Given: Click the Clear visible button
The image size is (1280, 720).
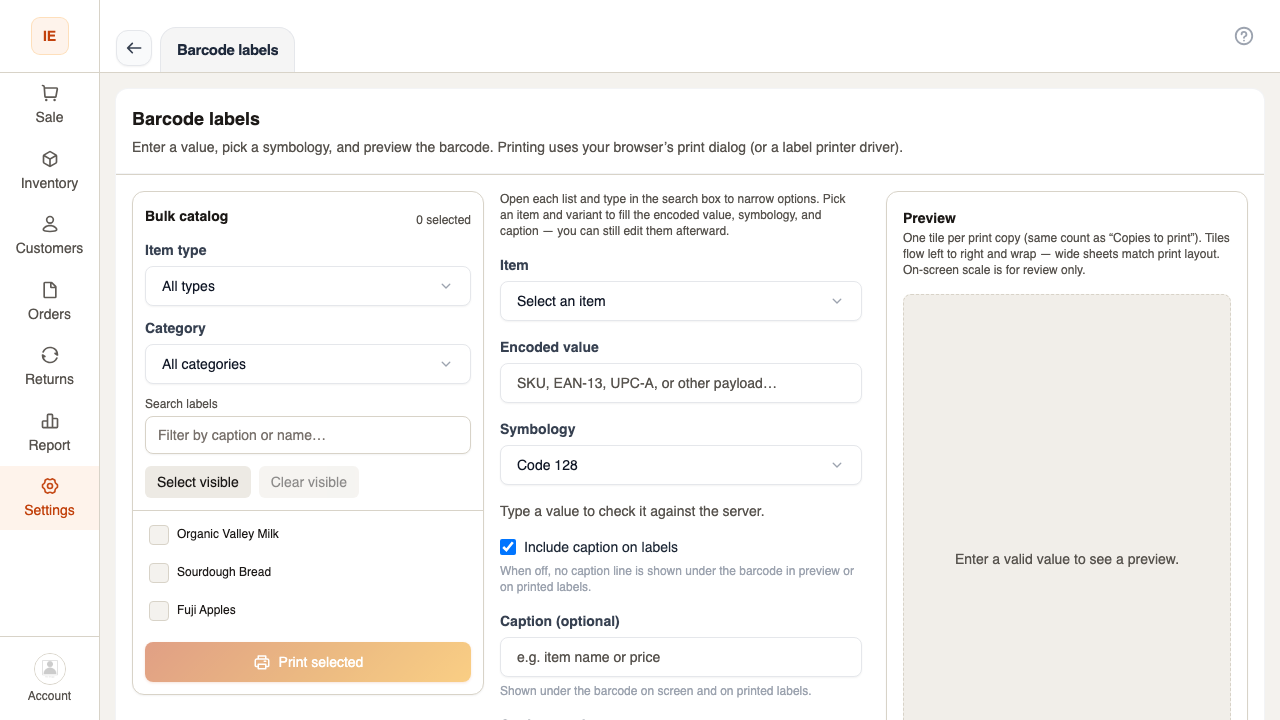Looking at the screenshot, I should tap(309, 482).
